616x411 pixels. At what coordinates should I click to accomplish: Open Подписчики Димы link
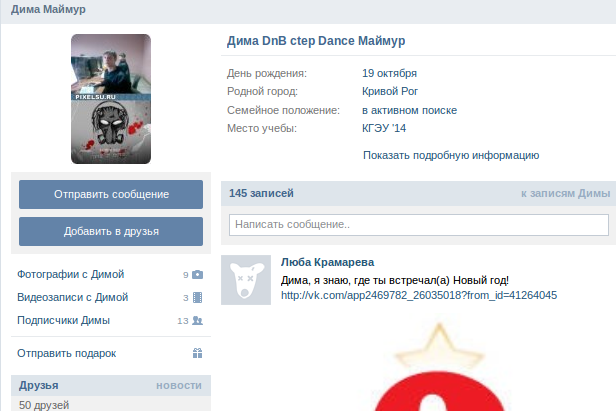[x=64, y=321]
